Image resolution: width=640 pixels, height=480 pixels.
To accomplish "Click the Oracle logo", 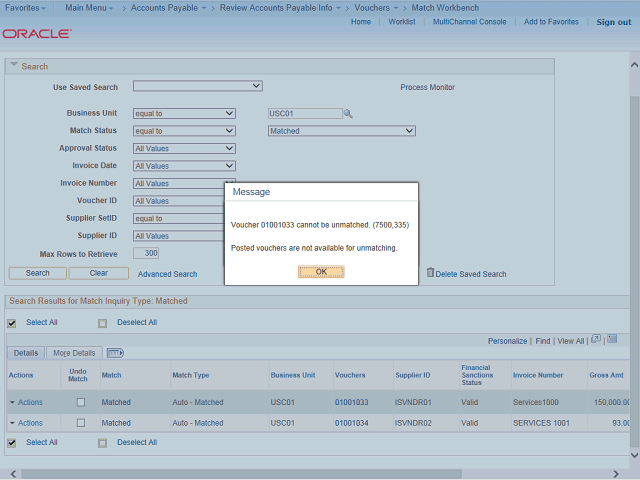I will [x=37, y=33].
